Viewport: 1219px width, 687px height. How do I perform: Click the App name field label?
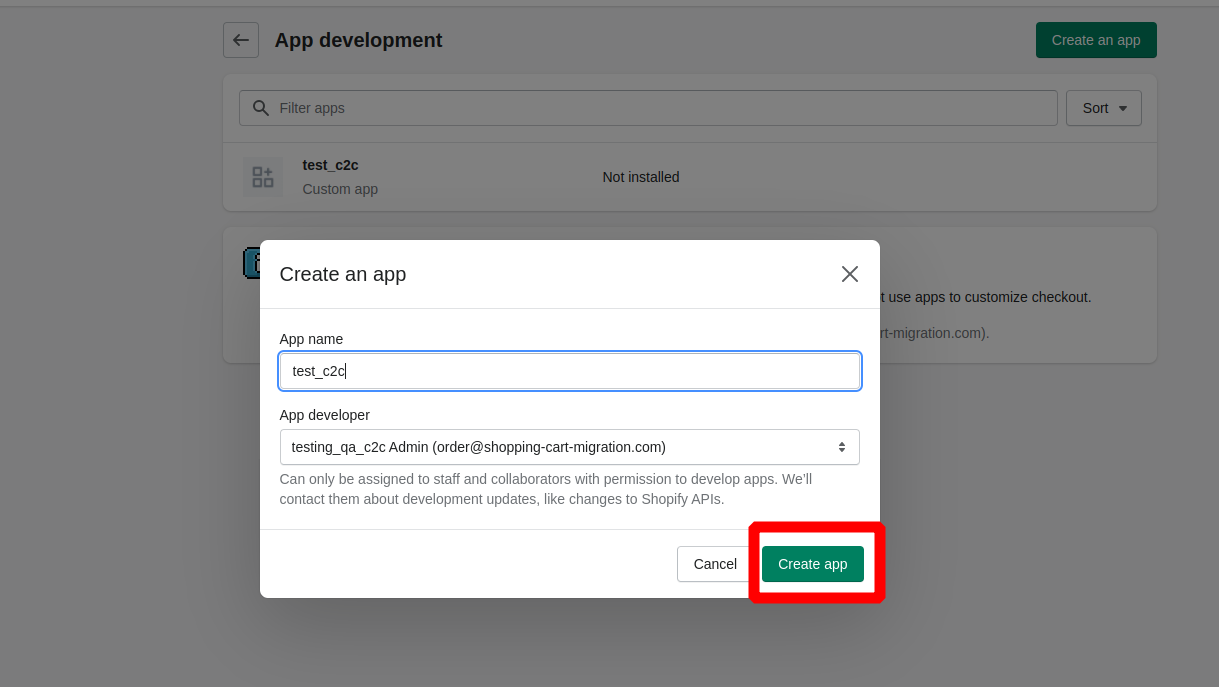(x=311, y=339)
